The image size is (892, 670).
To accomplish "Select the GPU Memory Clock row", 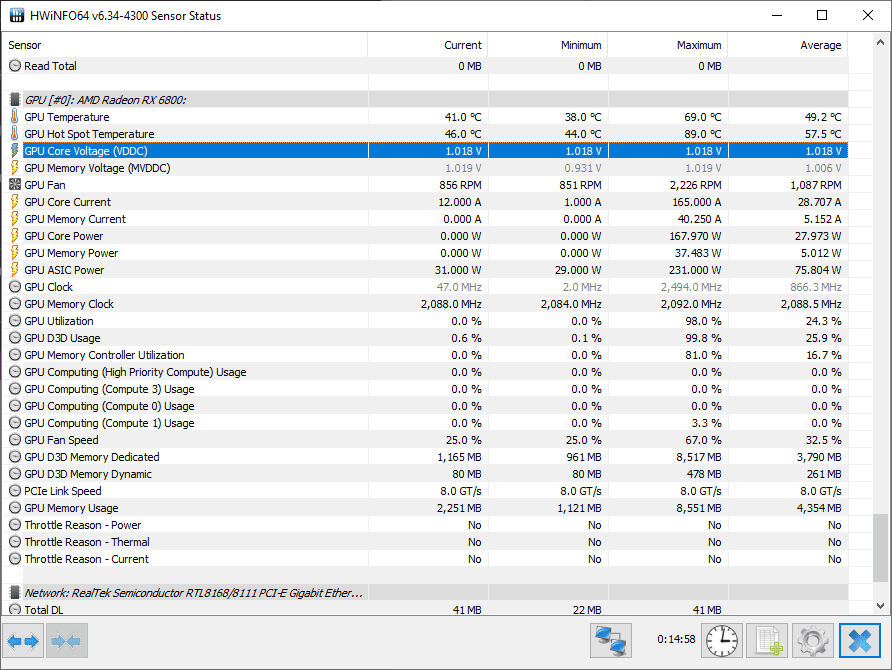I will tap(425, 304).
